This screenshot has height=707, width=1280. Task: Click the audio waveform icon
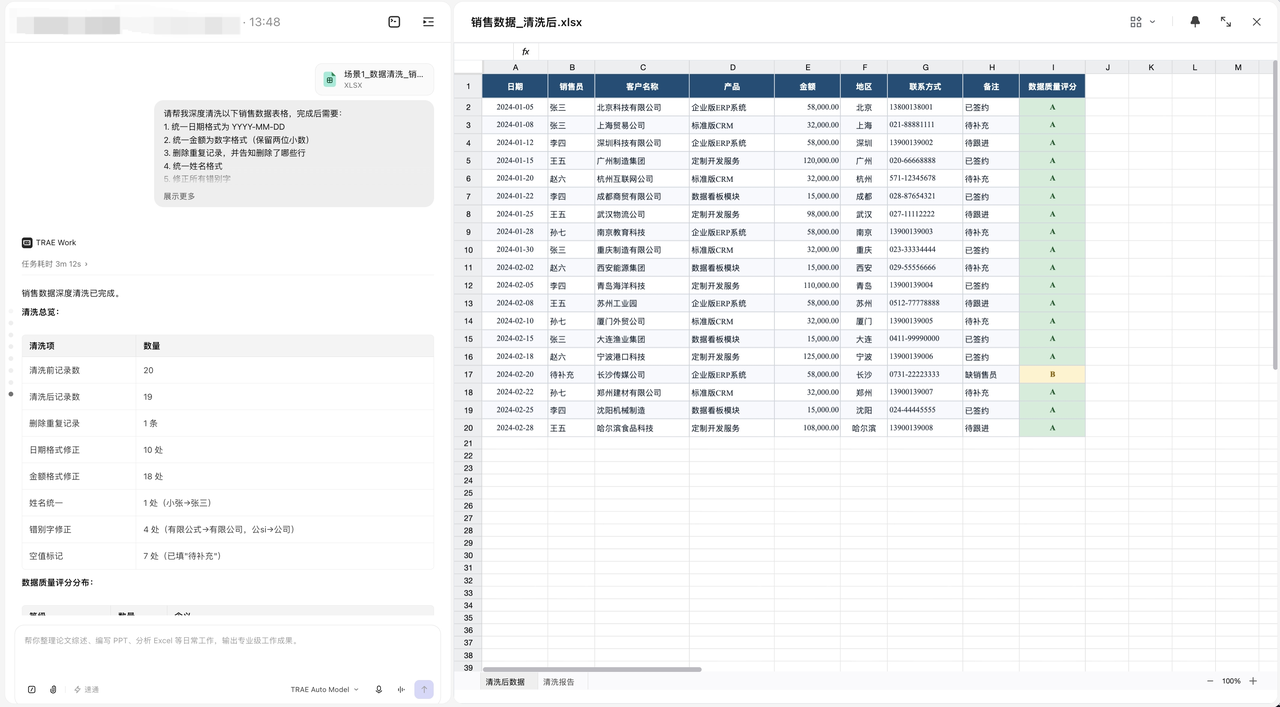401,690
